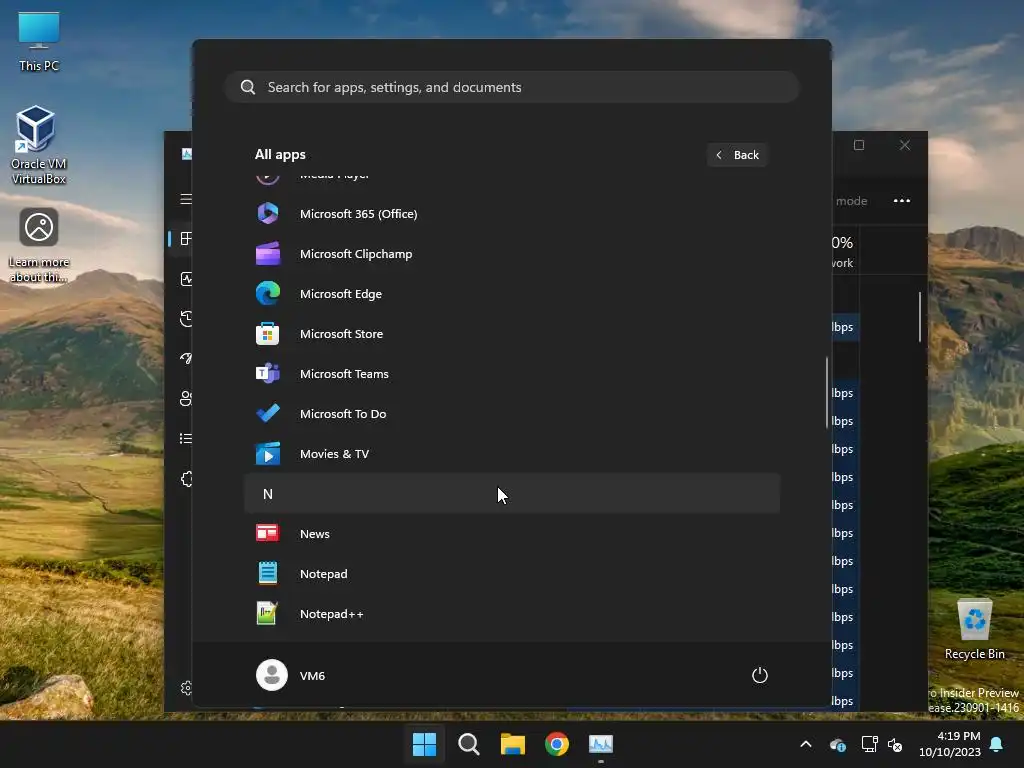This screenshot has width=1024, height=768.
Task: Open Task Manager Details sidebar icon
Action: 186,438
